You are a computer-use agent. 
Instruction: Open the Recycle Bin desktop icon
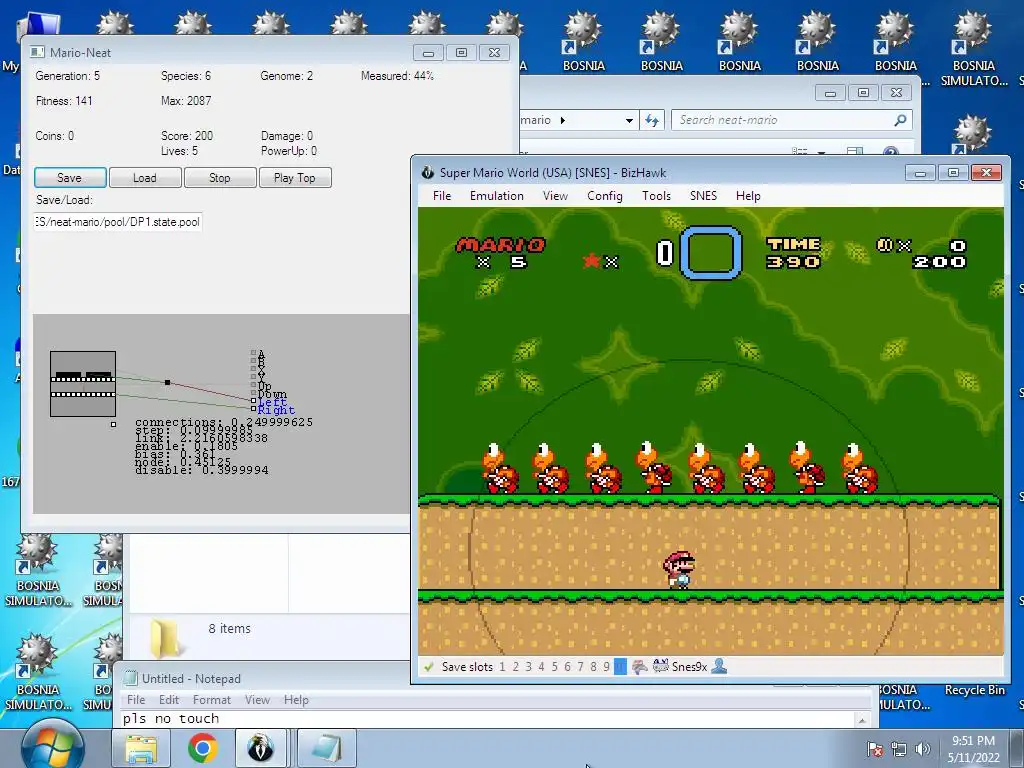[974, 690]
